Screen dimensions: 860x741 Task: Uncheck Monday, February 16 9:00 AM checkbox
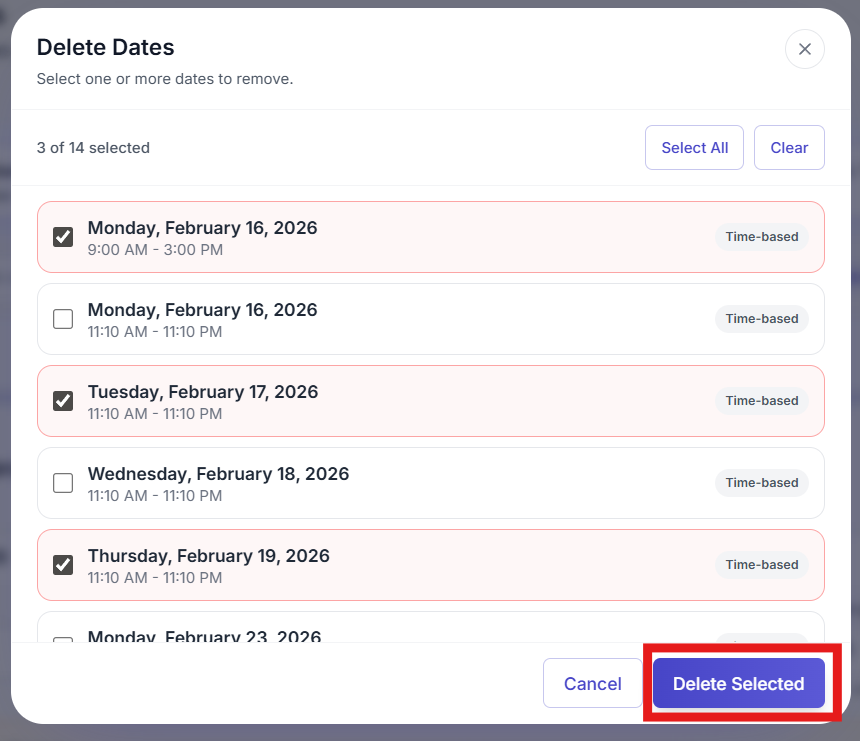point(63,237)
